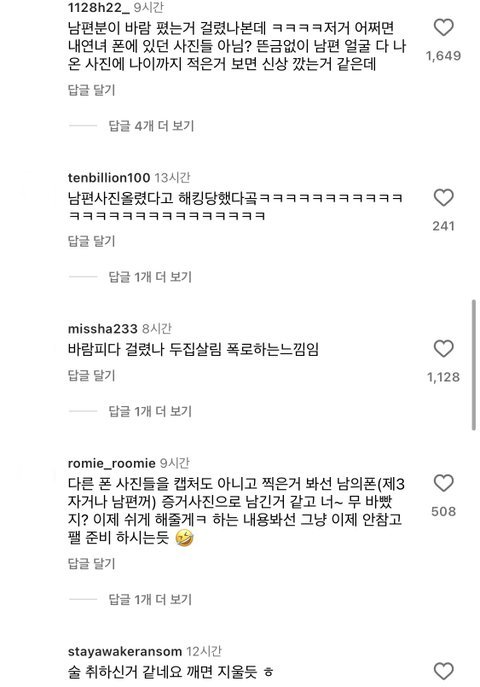Reply to 1128h22_ via 답글 달기

click(92, 90)
